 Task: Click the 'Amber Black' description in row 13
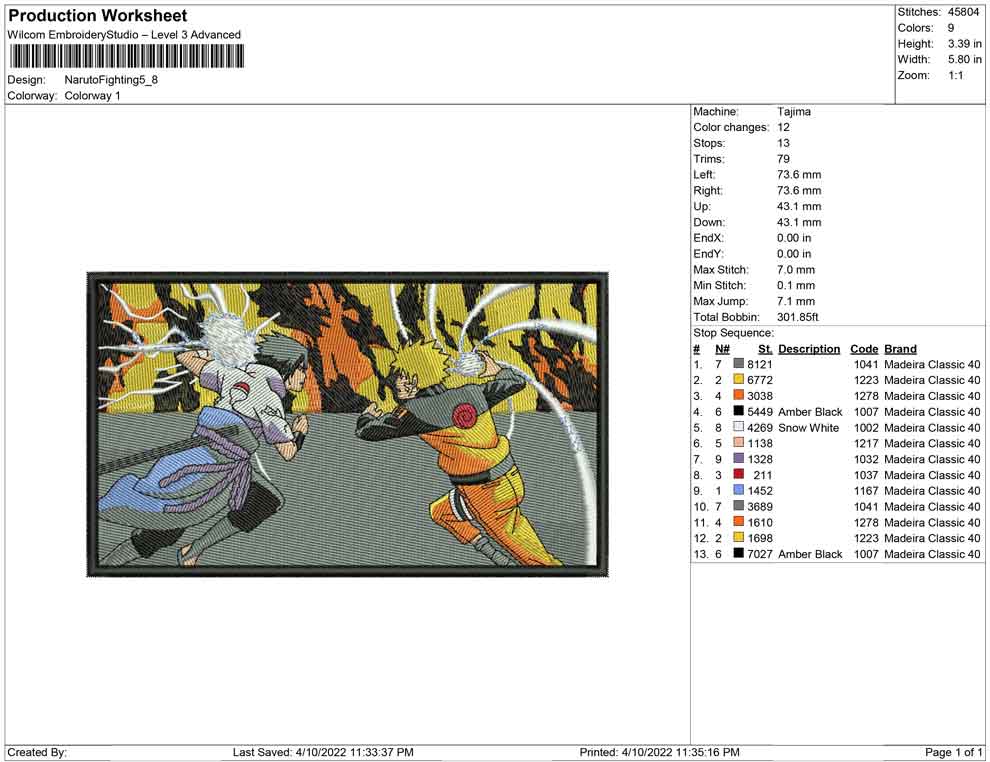click(x=810, y=554)
